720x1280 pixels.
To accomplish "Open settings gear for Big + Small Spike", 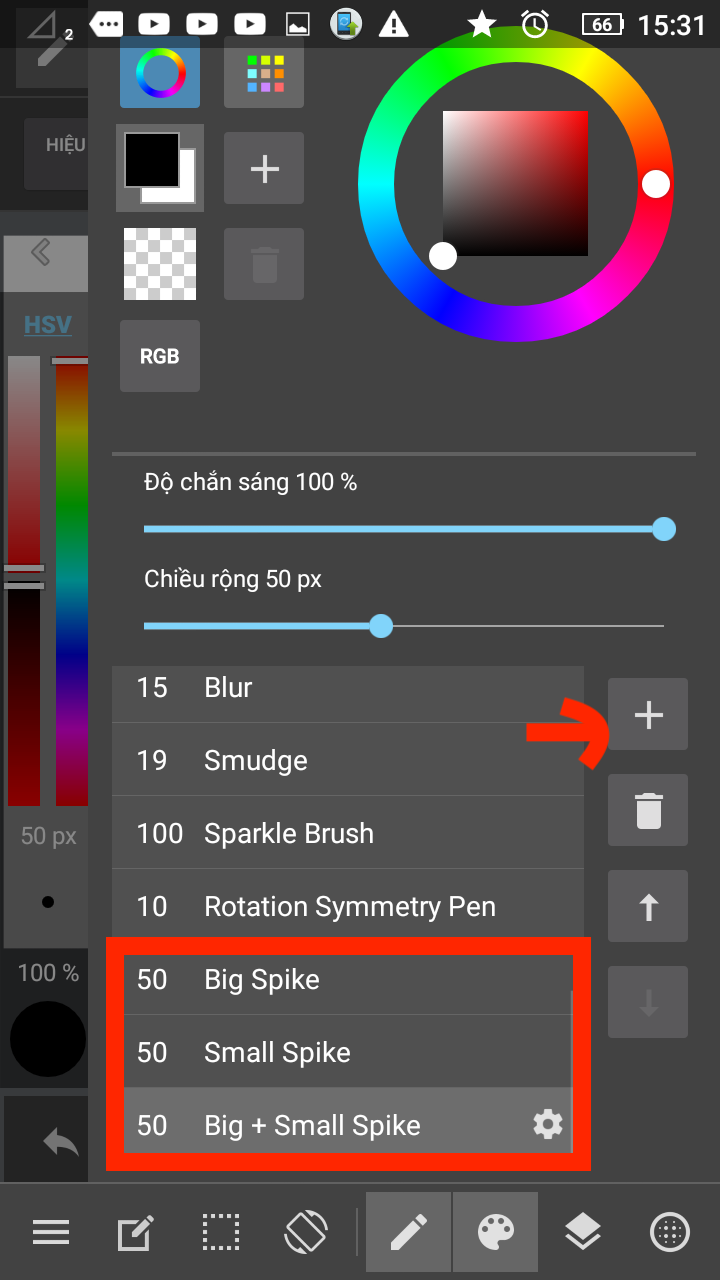I will (x=547, y=1125).
